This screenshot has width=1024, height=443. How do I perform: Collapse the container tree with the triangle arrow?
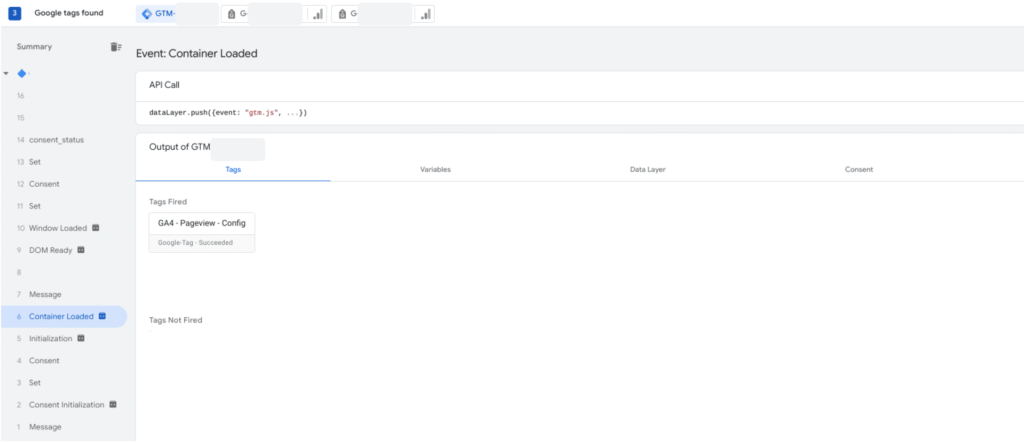[x=6, y=73]
